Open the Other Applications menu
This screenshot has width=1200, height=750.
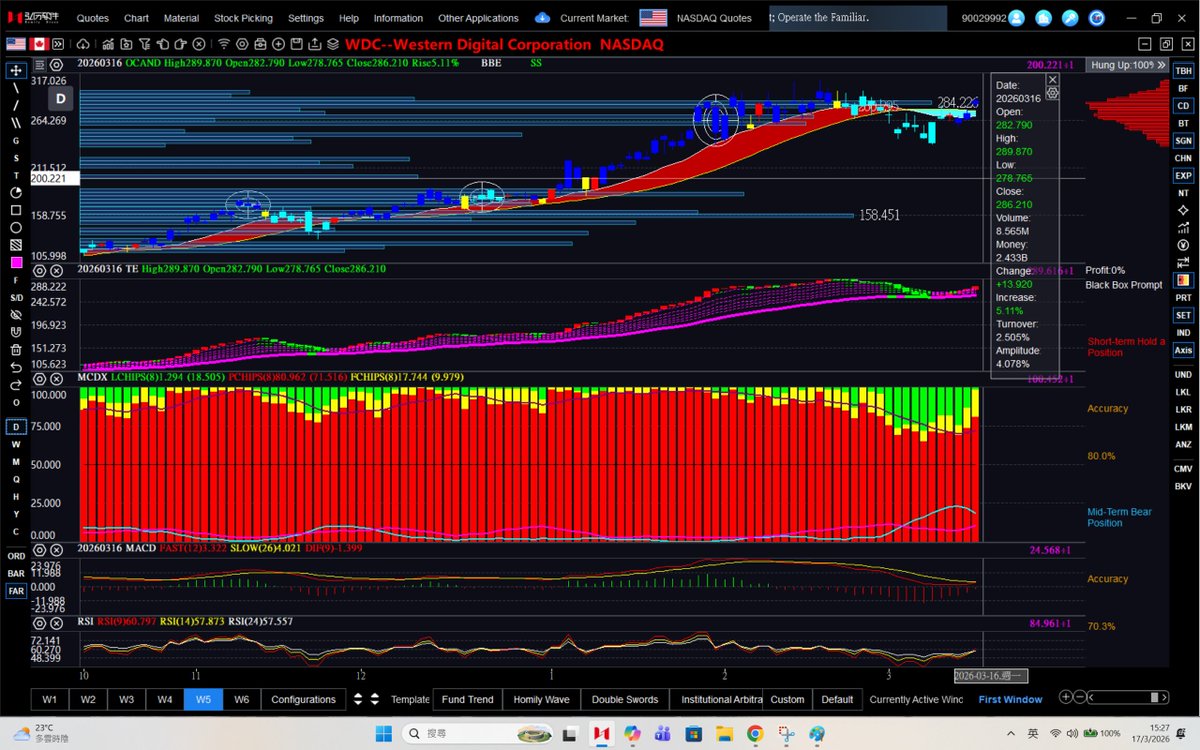pyautogui.click(x=478, y=18)
